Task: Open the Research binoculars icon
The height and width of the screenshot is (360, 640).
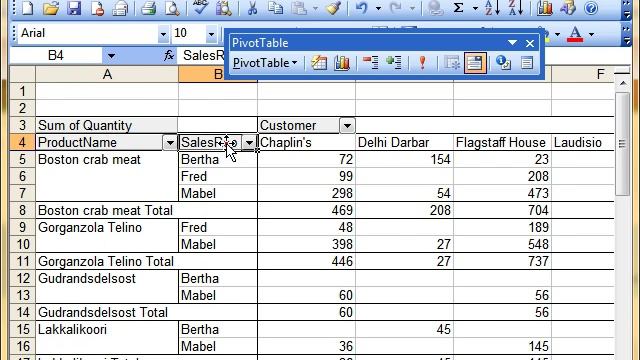Action: [223, 7]
